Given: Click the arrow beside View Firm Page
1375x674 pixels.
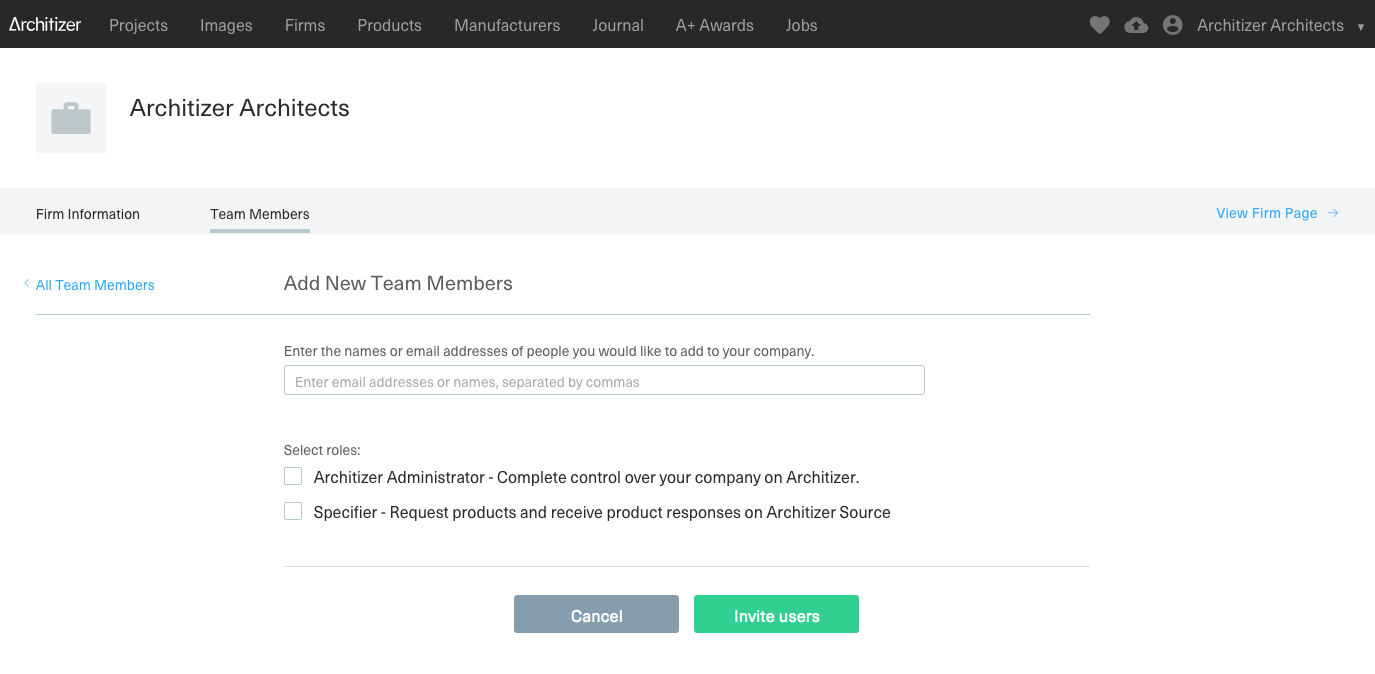Looking at the screenshot, I should click(1333, 213).
